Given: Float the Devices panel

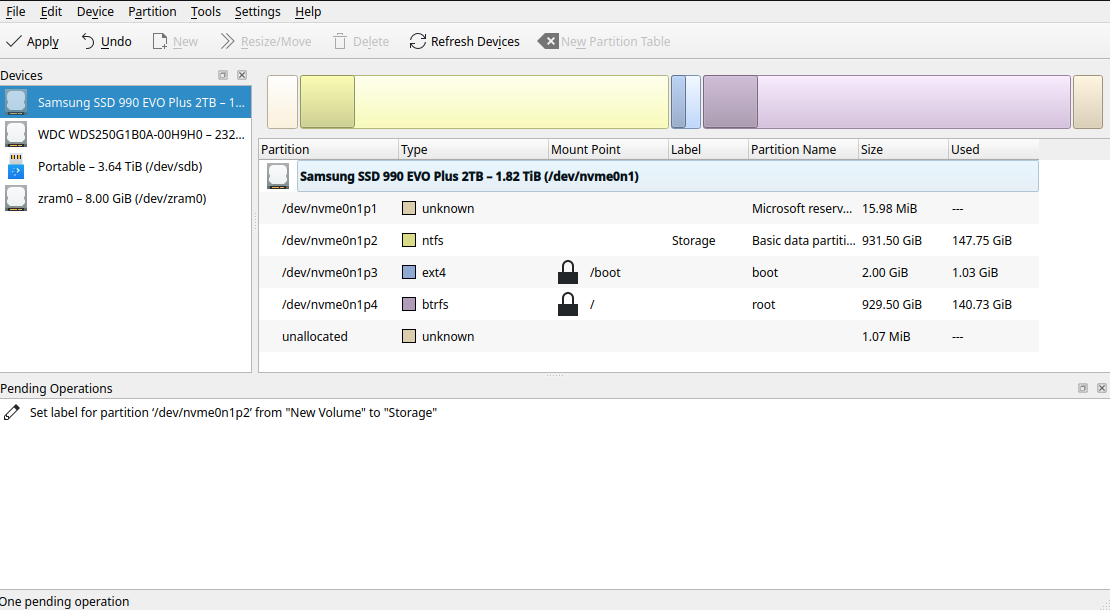Looking at the screenshot, I should tap(223, 75).
